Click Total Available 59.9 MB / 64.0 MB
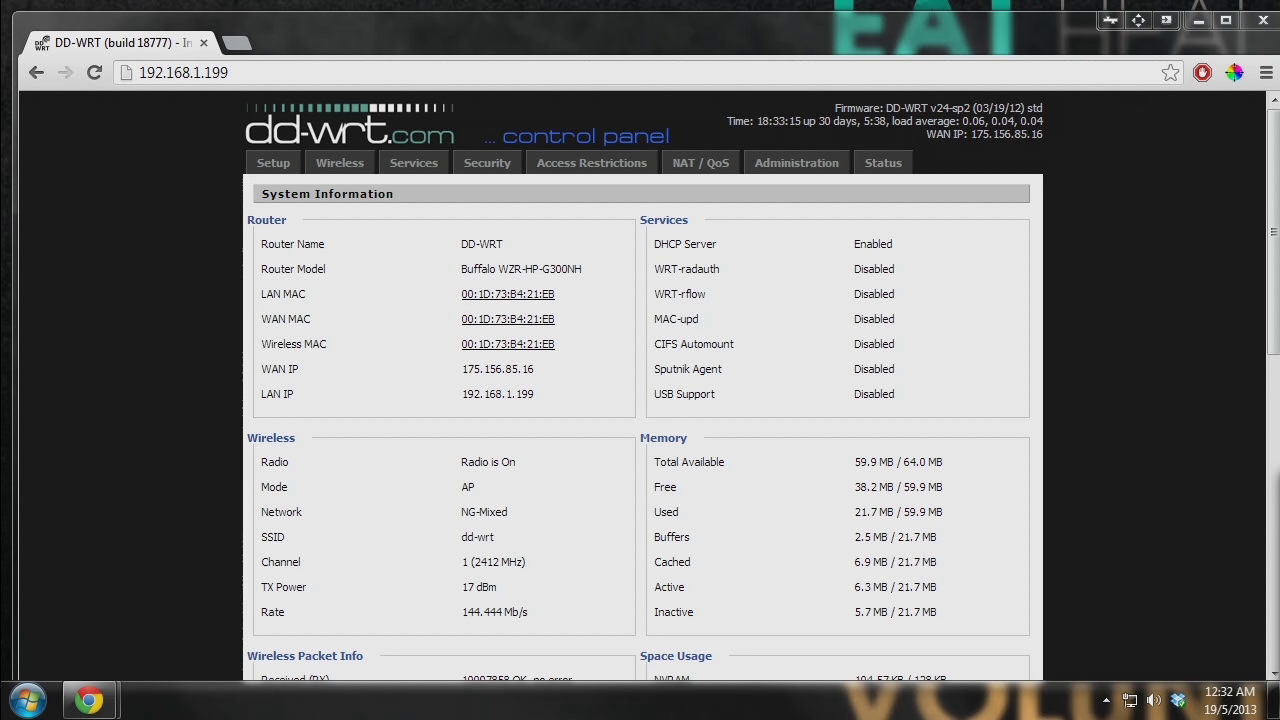 tap(898, 462)
